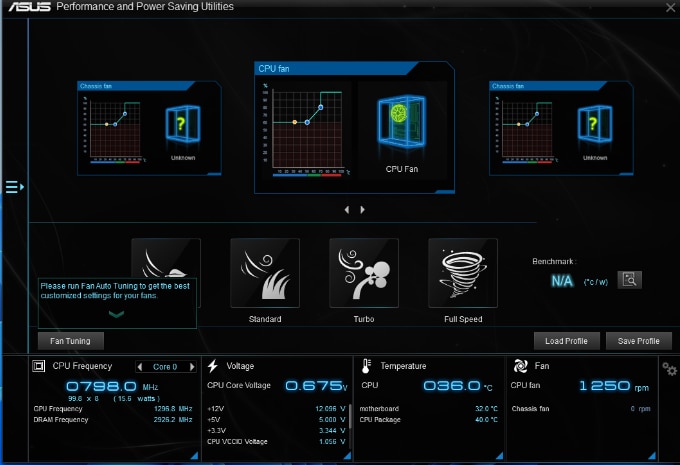Click the Voltage lightning bolt icon
Image resolution: width=680 pixels, height=465 pixels.
pos(212,366)
